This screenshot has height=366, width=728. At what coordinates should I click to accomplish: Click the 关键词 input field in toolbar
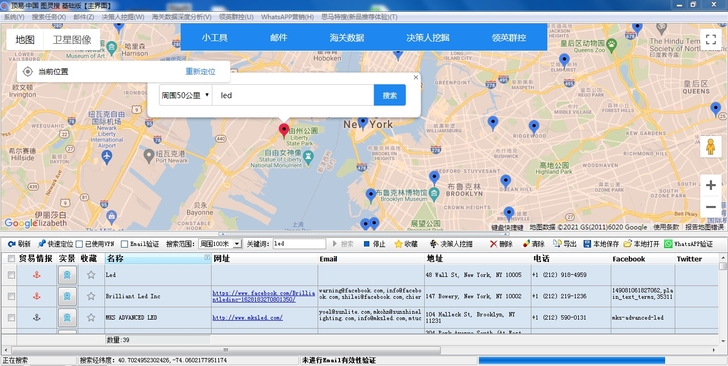(299, 244)
